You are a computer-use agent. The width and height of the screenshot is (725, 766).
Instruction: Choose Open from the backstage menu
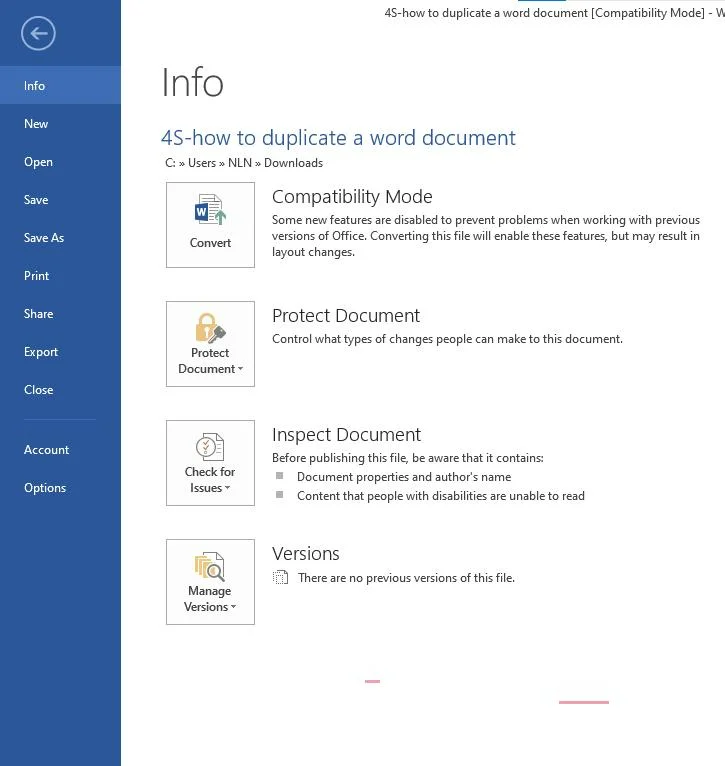61,162
